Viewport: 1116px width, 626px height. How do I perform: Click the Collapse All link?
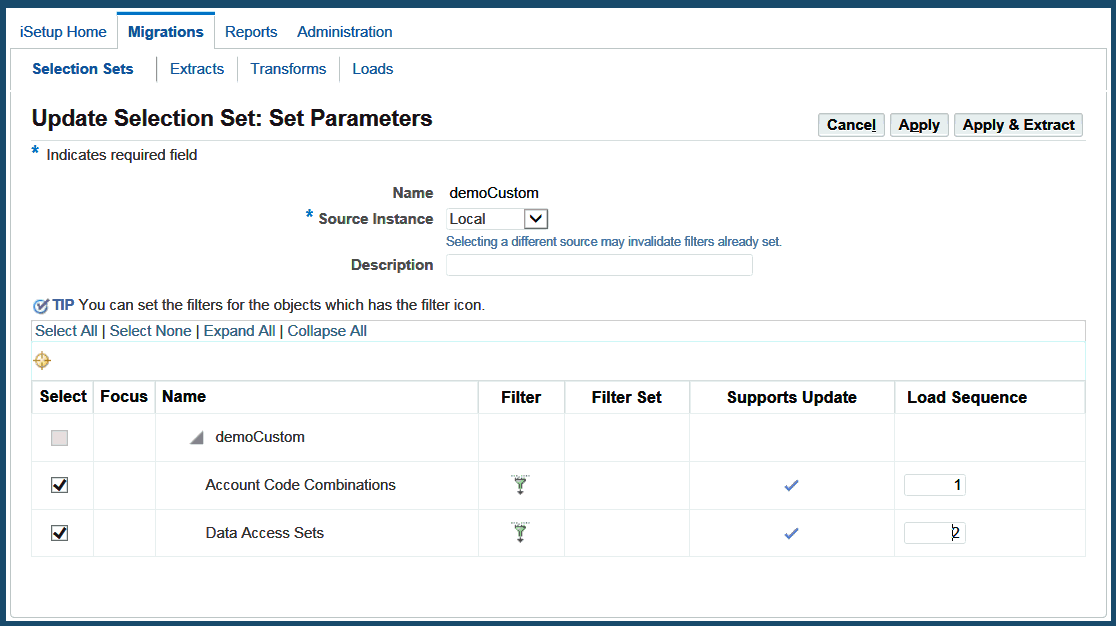(x=327, y=331)
